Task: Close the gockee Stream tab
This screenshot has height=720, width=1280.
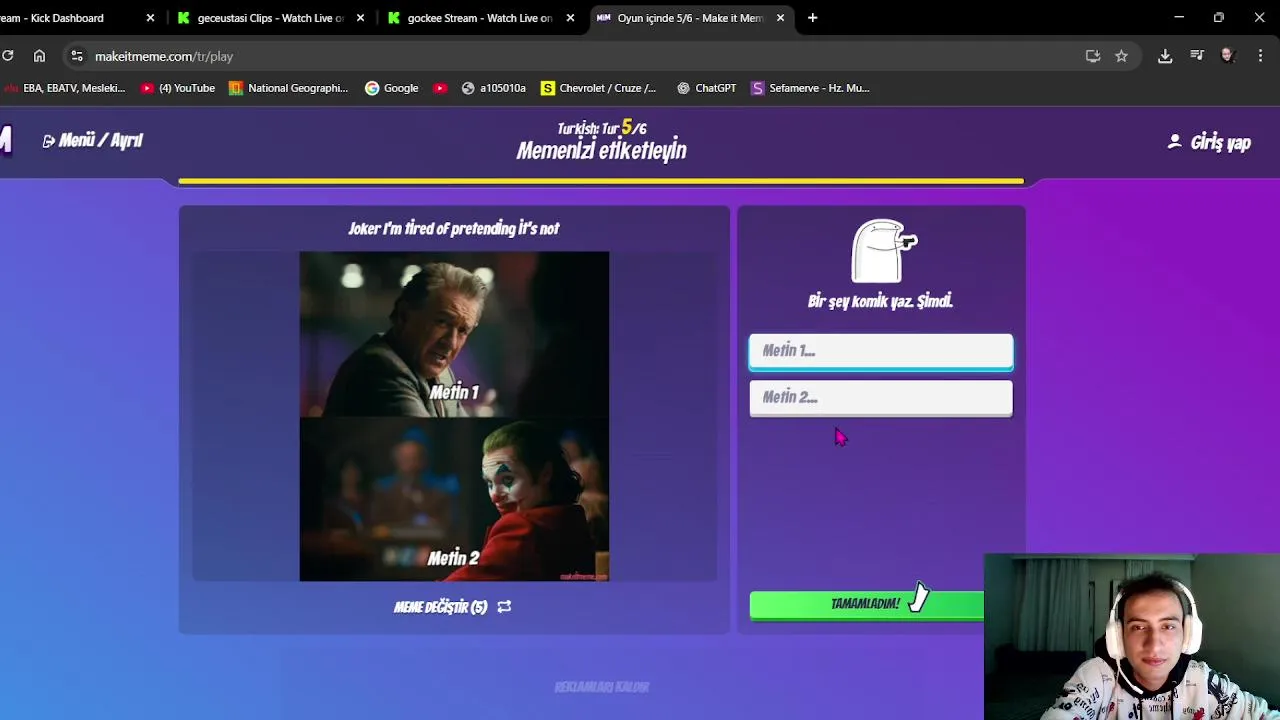Action: point(570,18)
